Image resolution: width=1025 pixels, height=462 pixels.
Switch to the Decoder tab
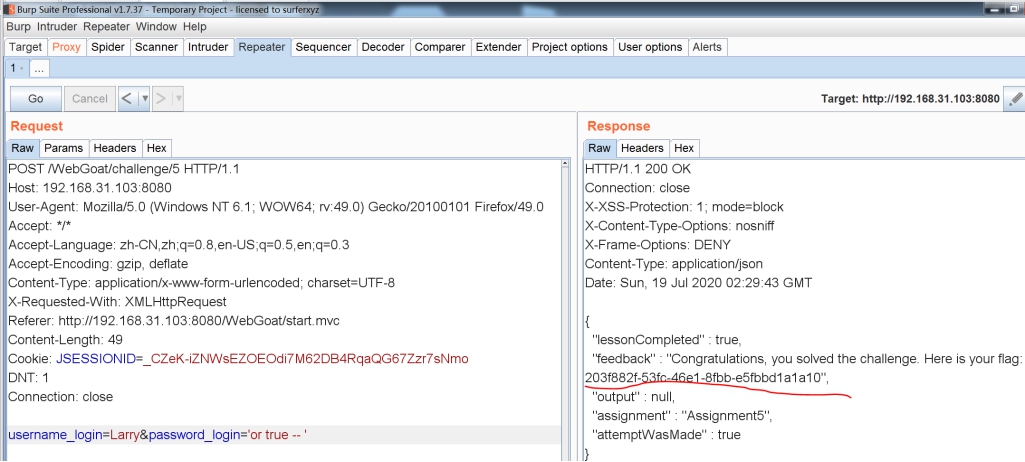click(x=383, y=47)
